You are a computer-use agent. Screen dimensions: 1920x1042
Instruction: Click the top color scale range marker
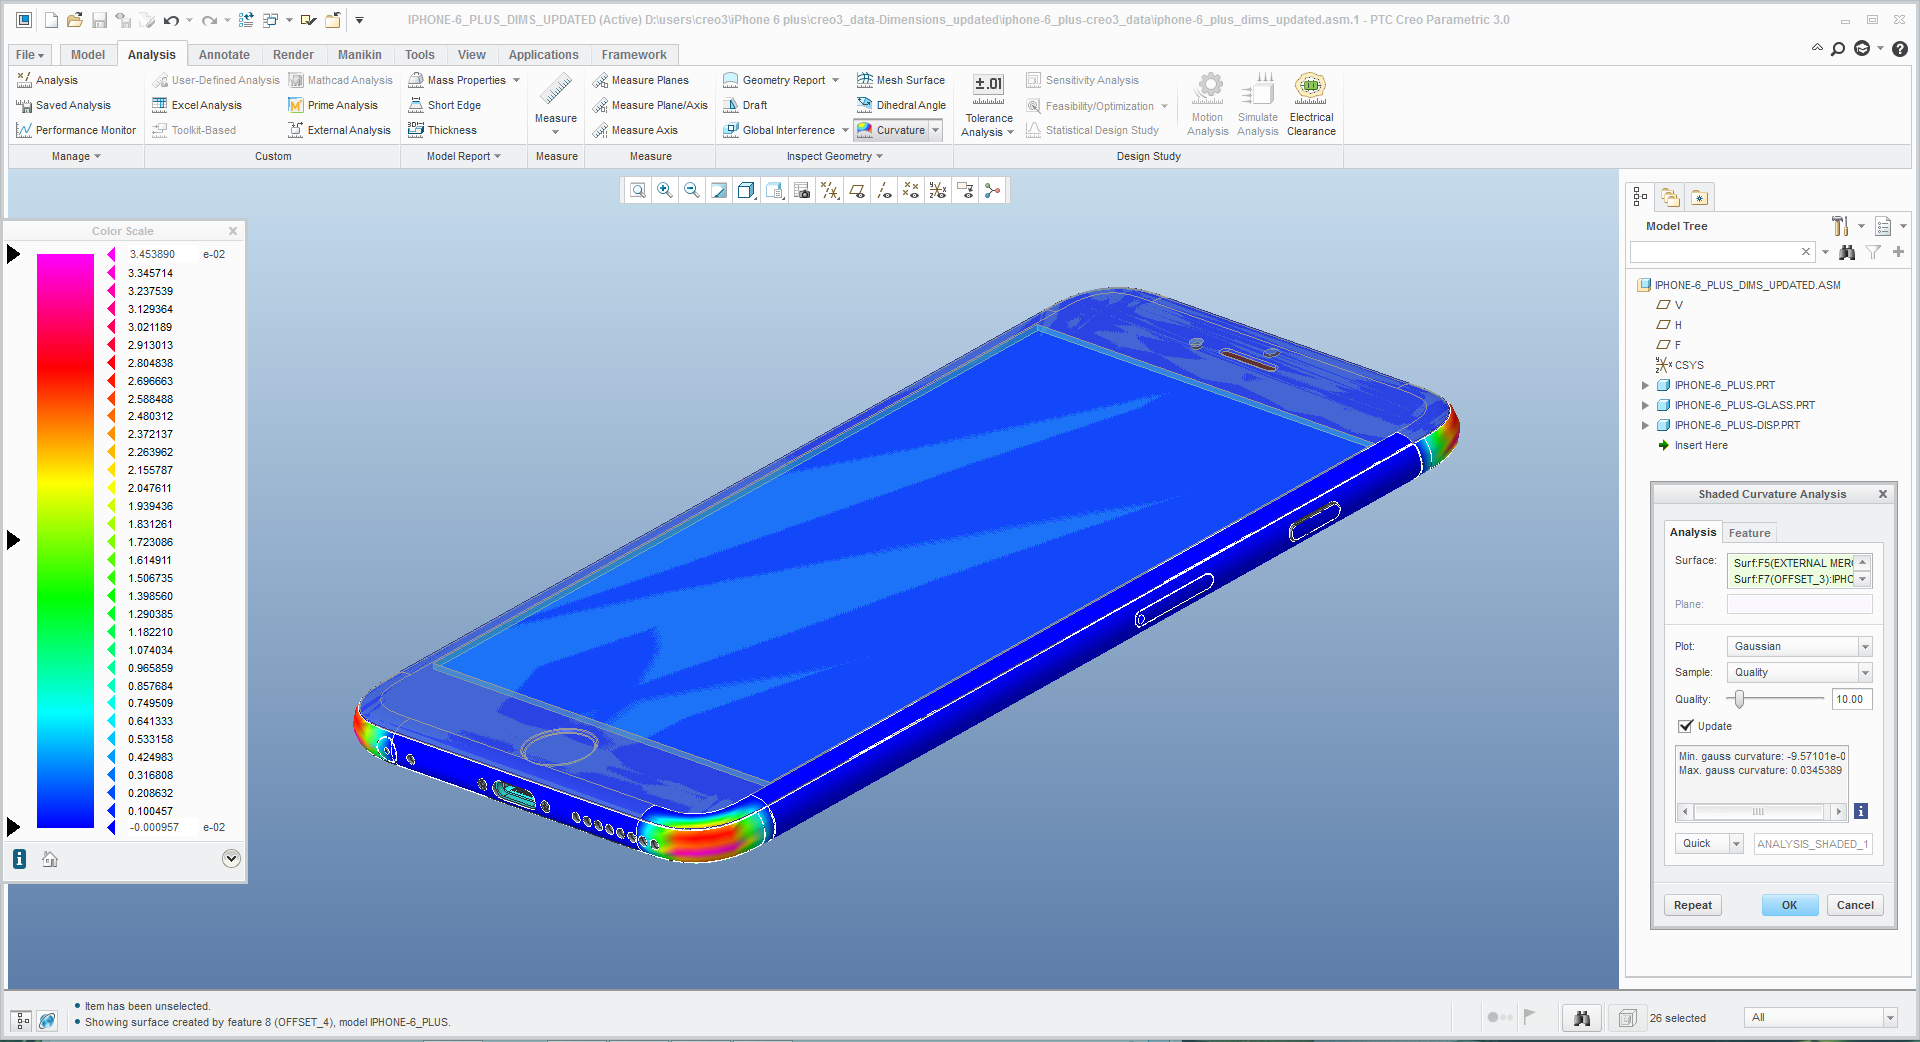click(13, 254)
